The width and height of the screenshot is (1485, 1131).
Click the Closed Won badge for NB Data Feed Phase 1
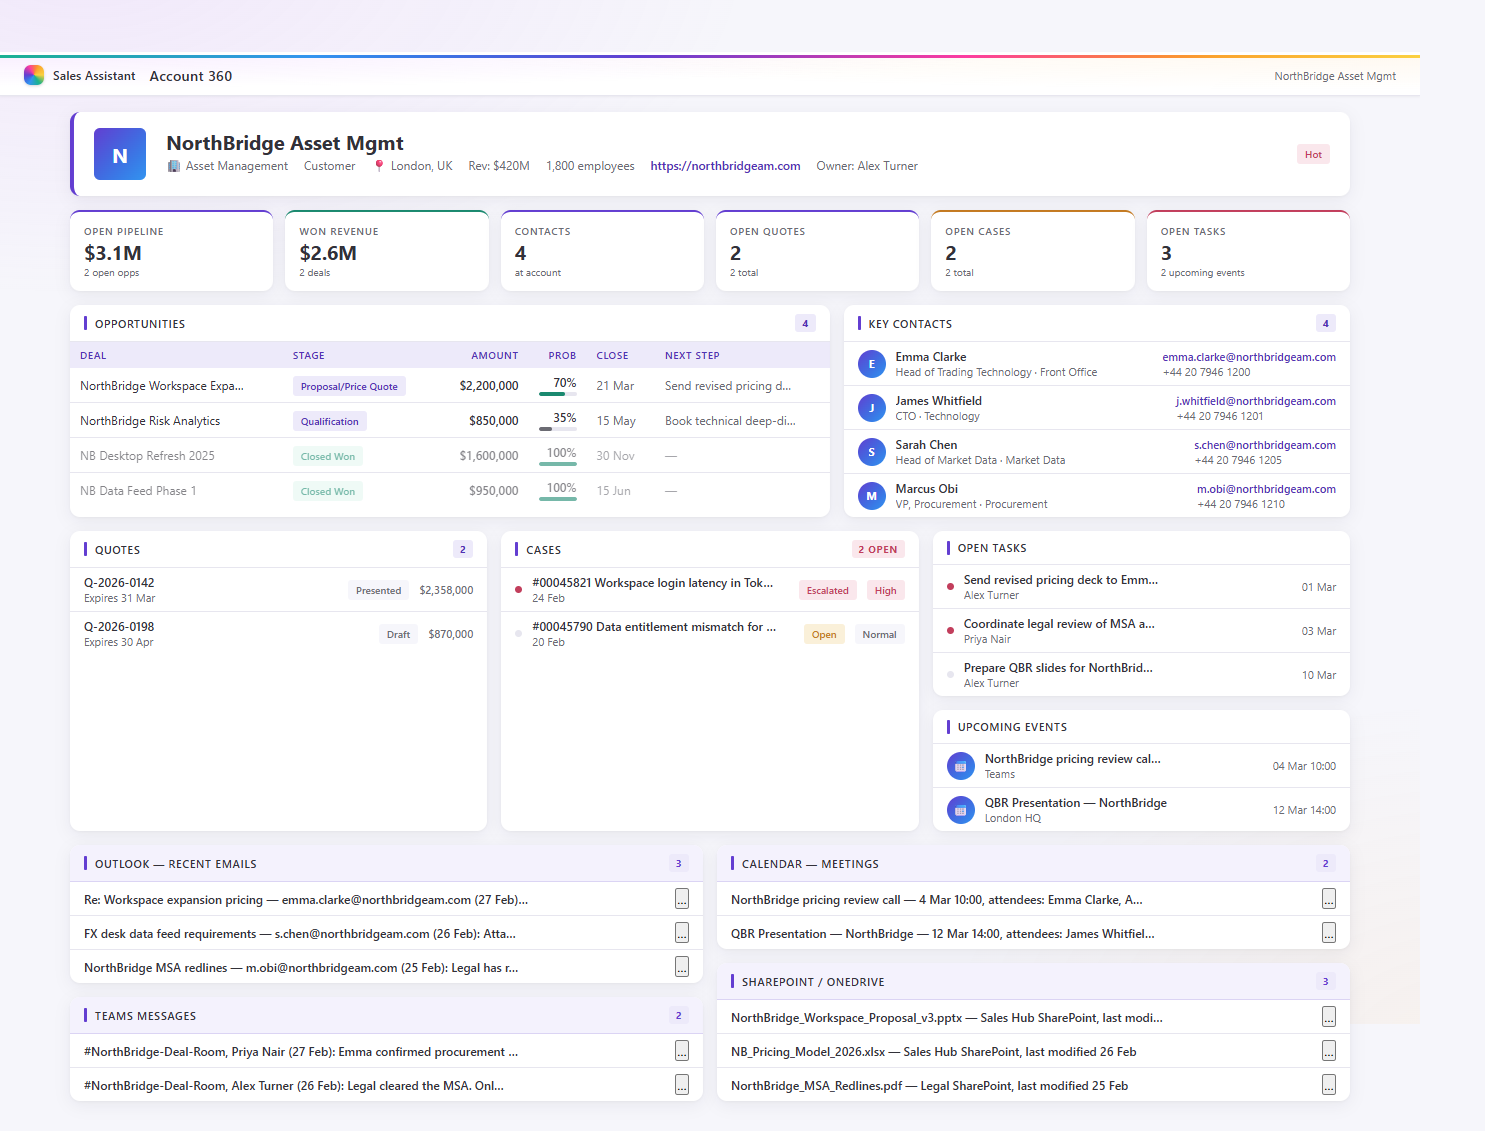pyautogui.click(x=328, y=491)
